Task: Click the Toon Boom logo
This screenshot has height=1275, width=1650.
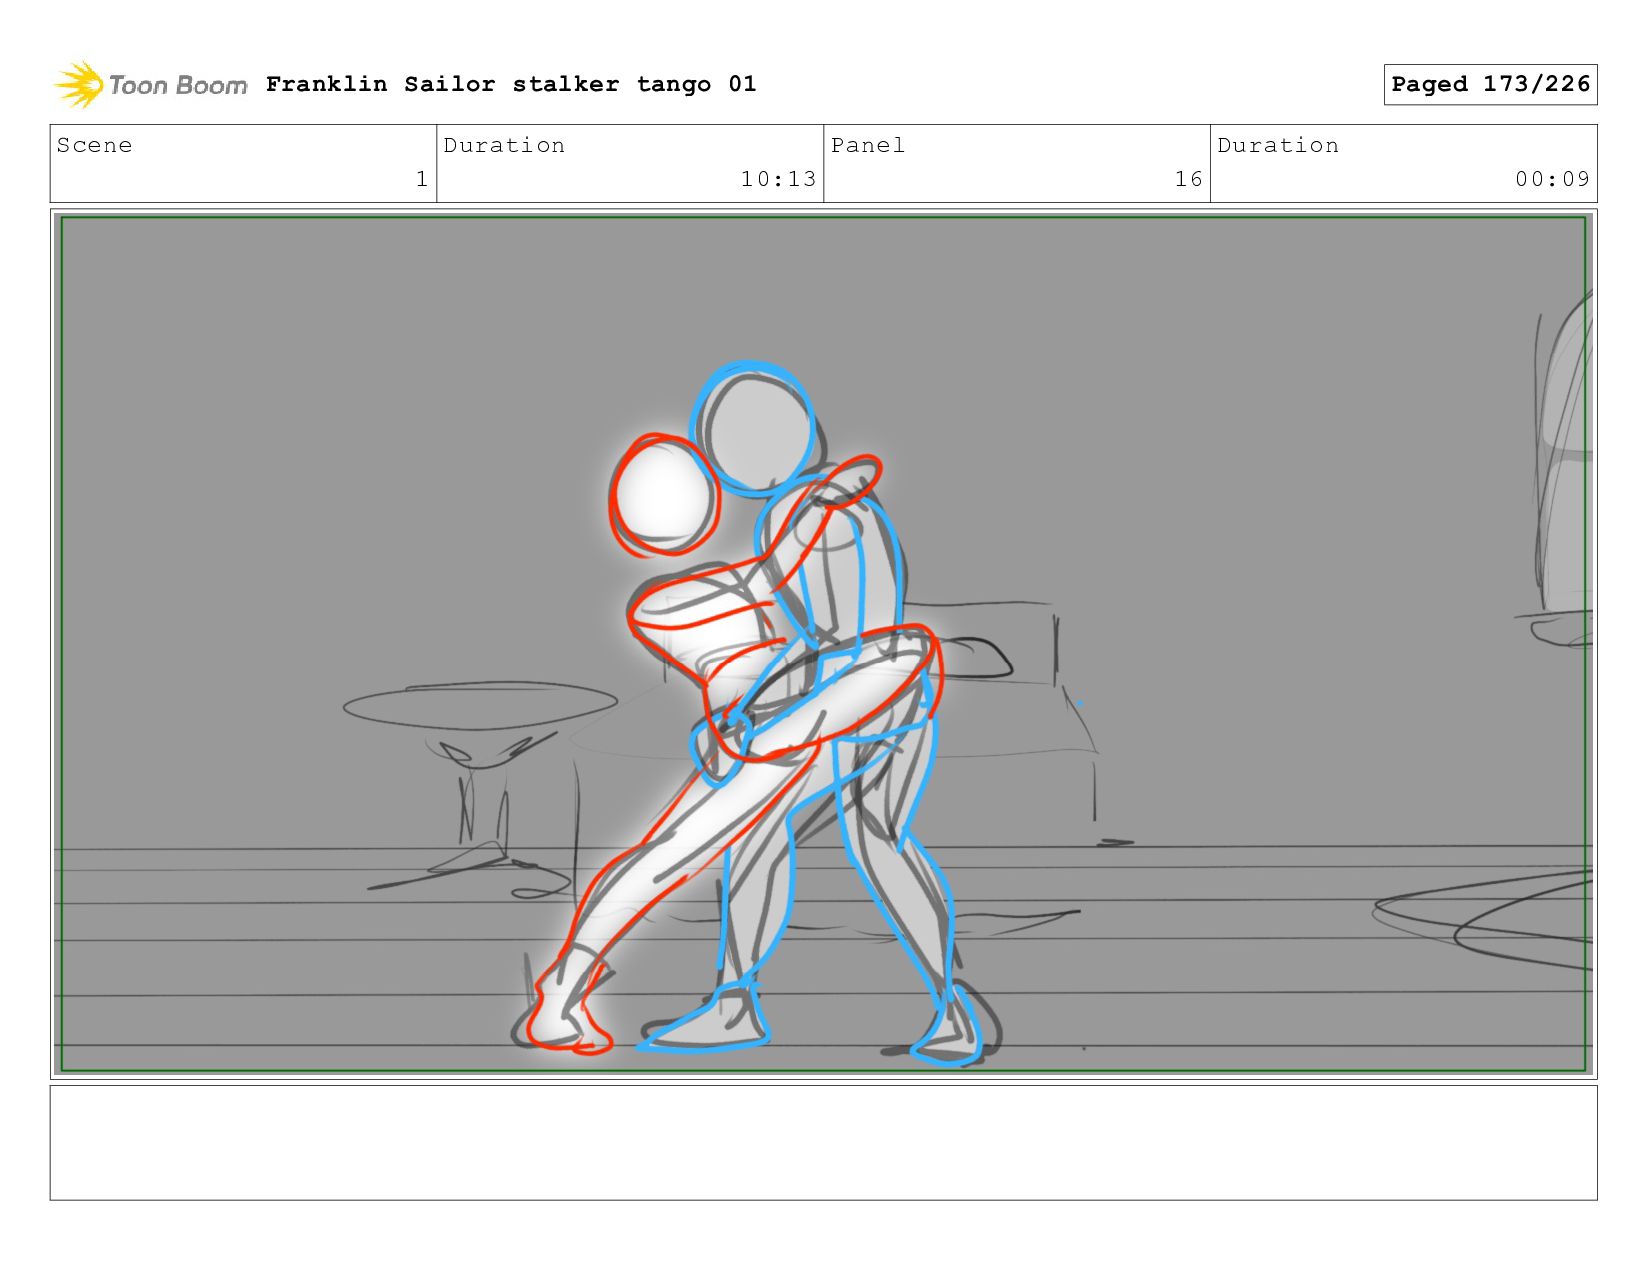Action: (150, 85)
